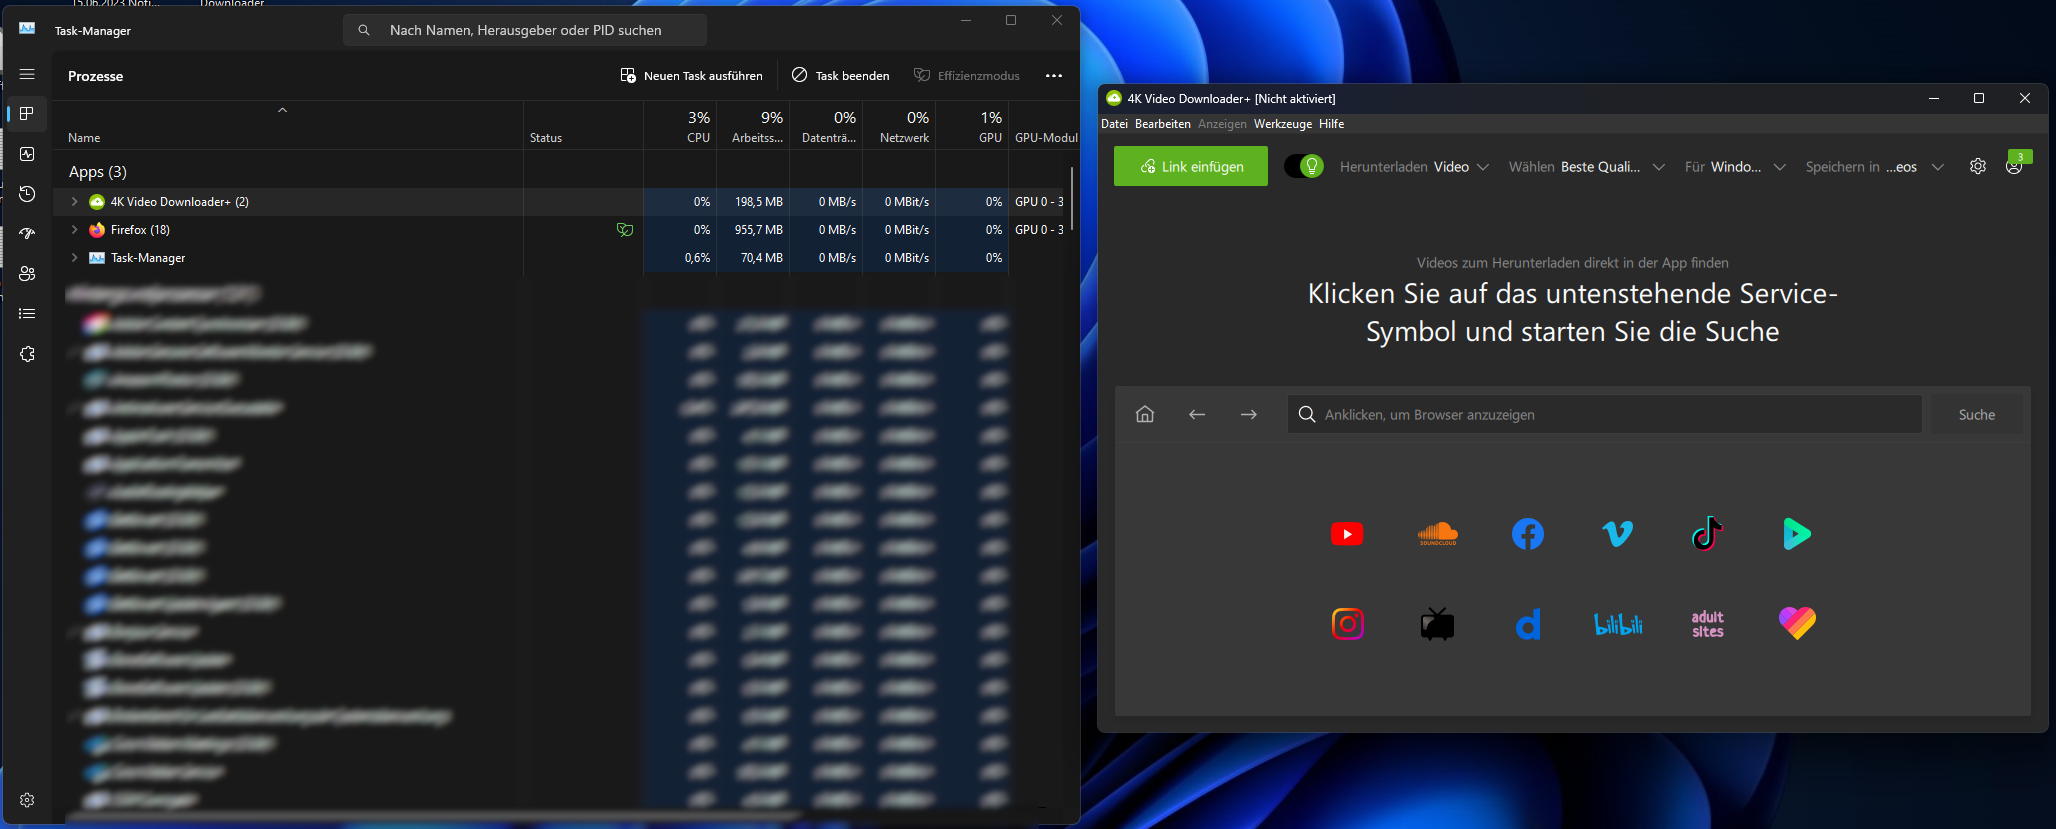Open Task Manager Performance sidebar icon

[27, 154]
